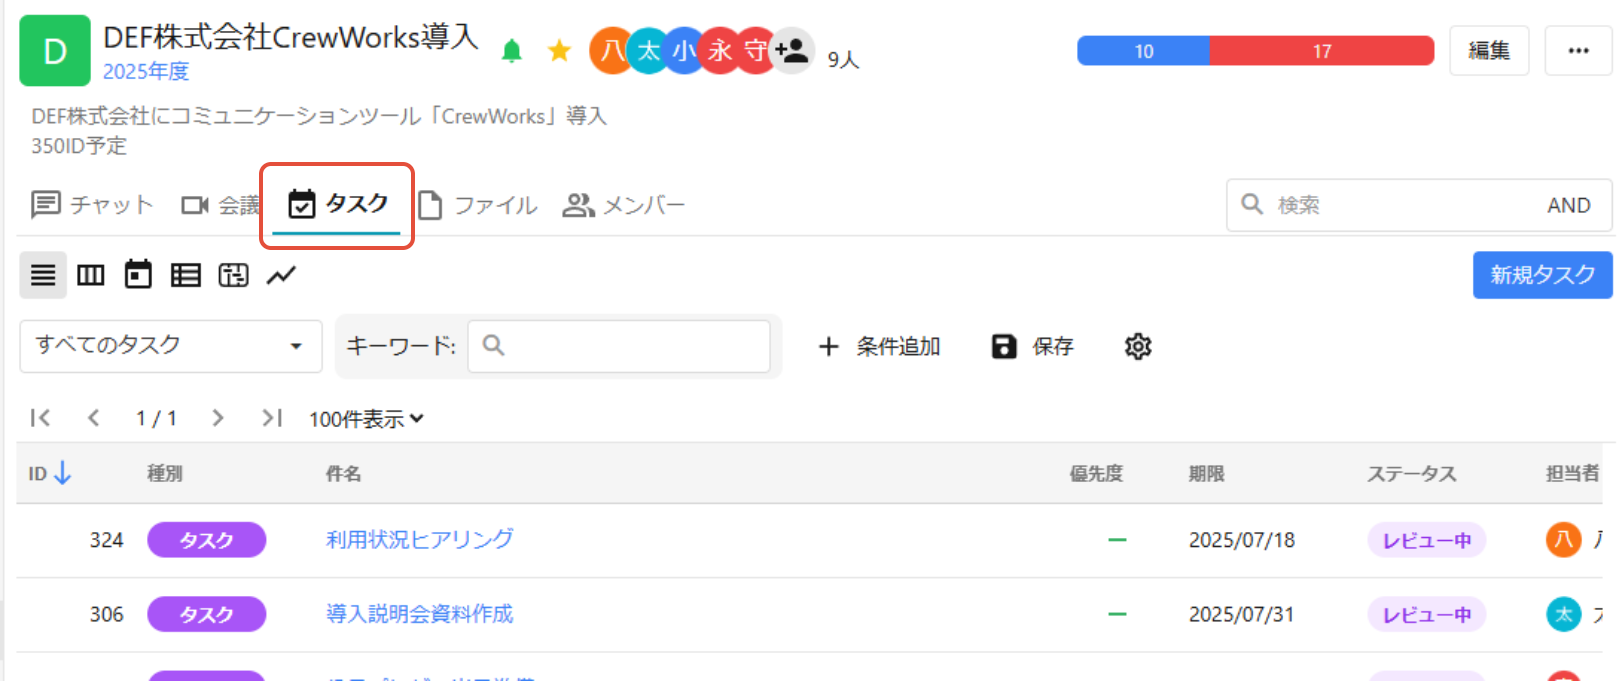Sort by the ID column header

tap(50, 473)
